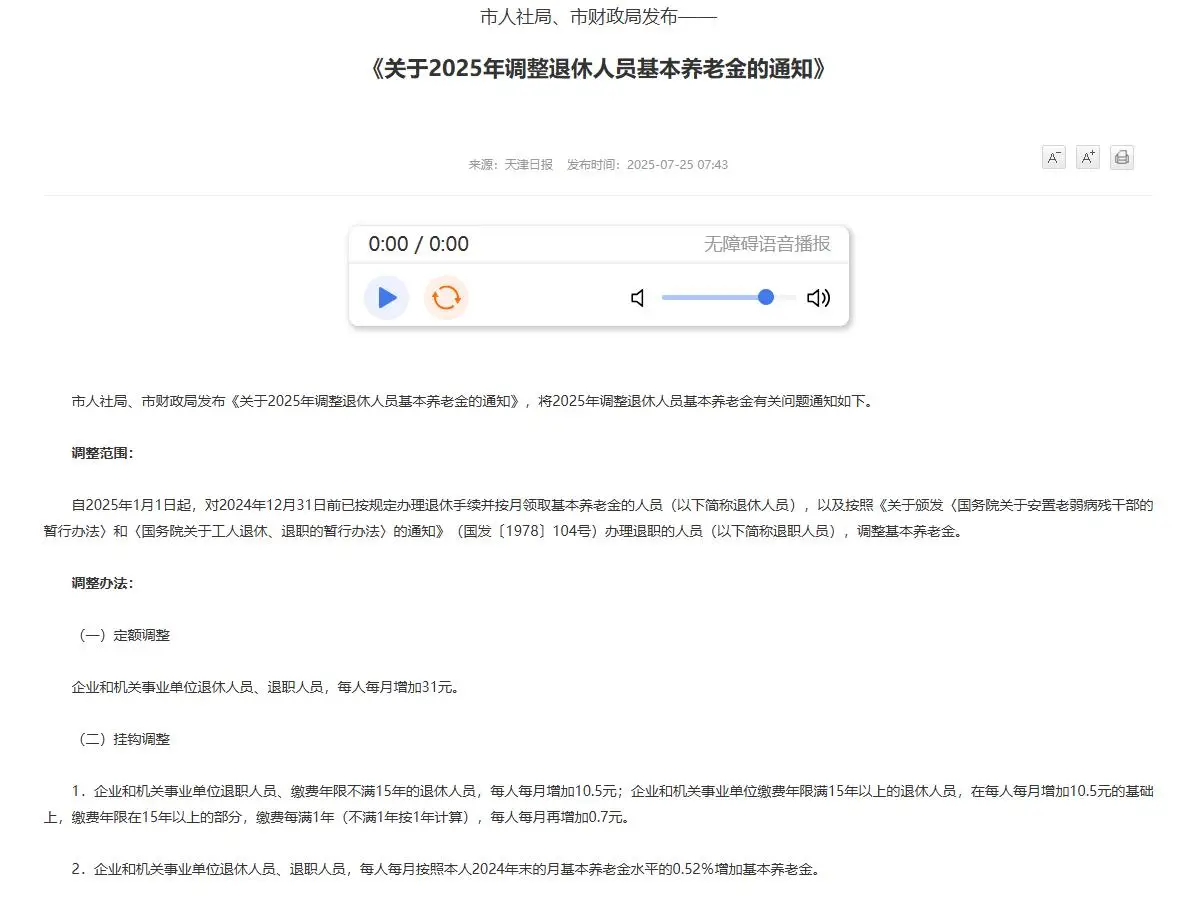This screenshot has height=898, width=1199.
Task: Toggle audio repeat with the circular arrows control
Action: click(446, 297)
